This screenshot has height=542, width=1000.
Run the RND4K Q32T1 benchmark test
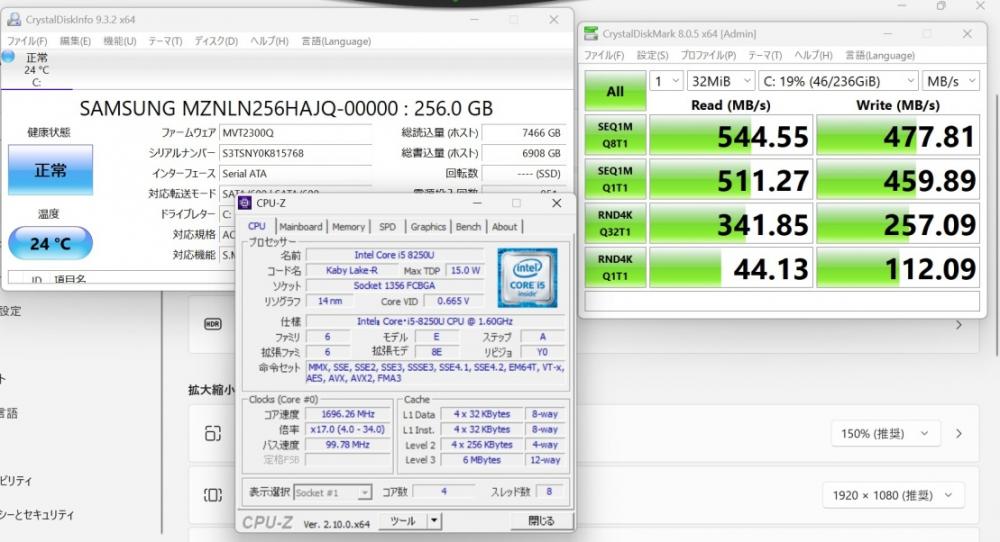point(615,223)
